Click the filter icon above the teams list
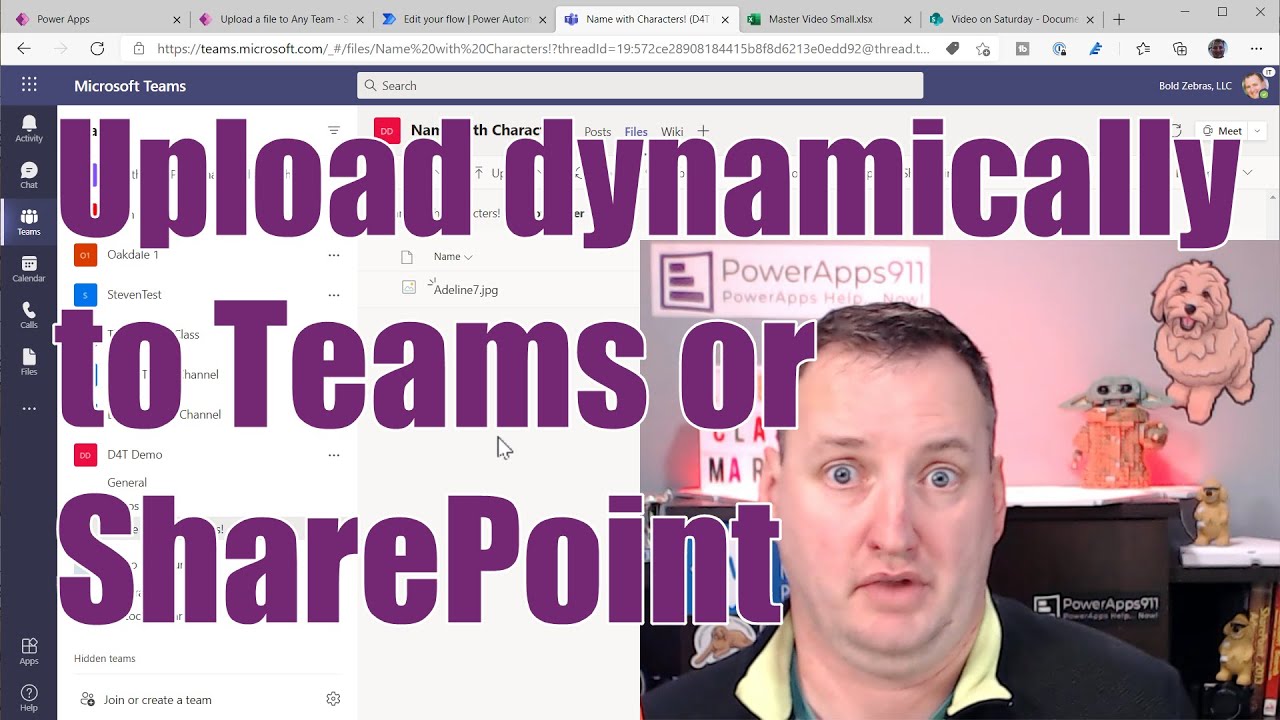 tap(334, 131)
